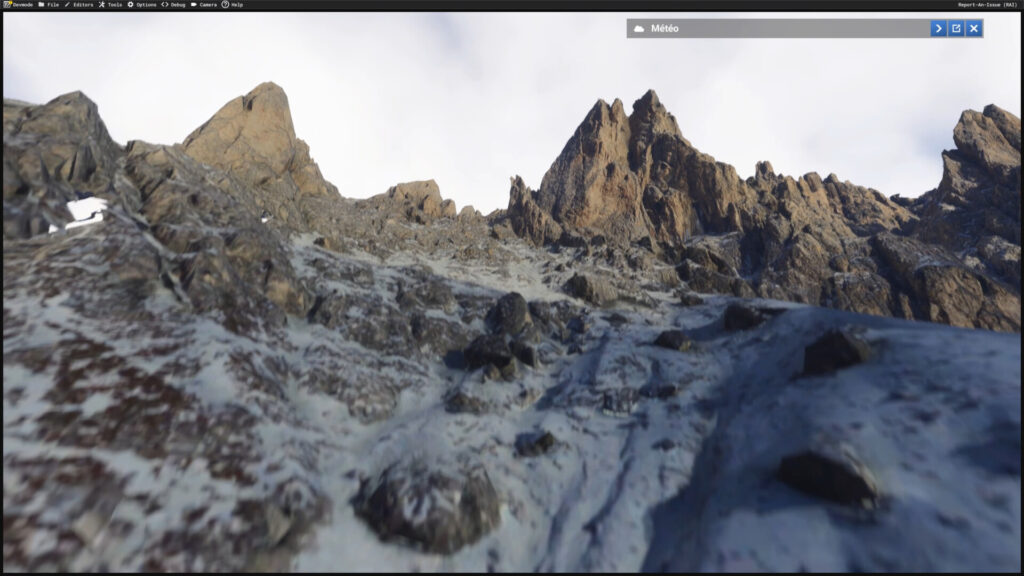Pop out the Météo panel window
Screen dimensions: 1024x576
956,28
